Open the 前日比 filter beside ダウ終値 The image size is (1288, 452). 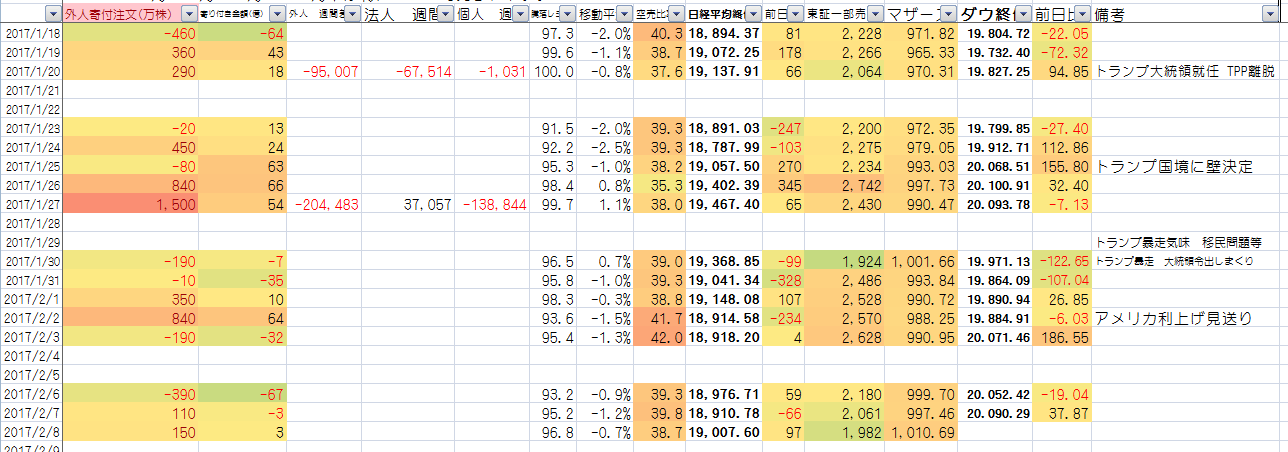1081,15
